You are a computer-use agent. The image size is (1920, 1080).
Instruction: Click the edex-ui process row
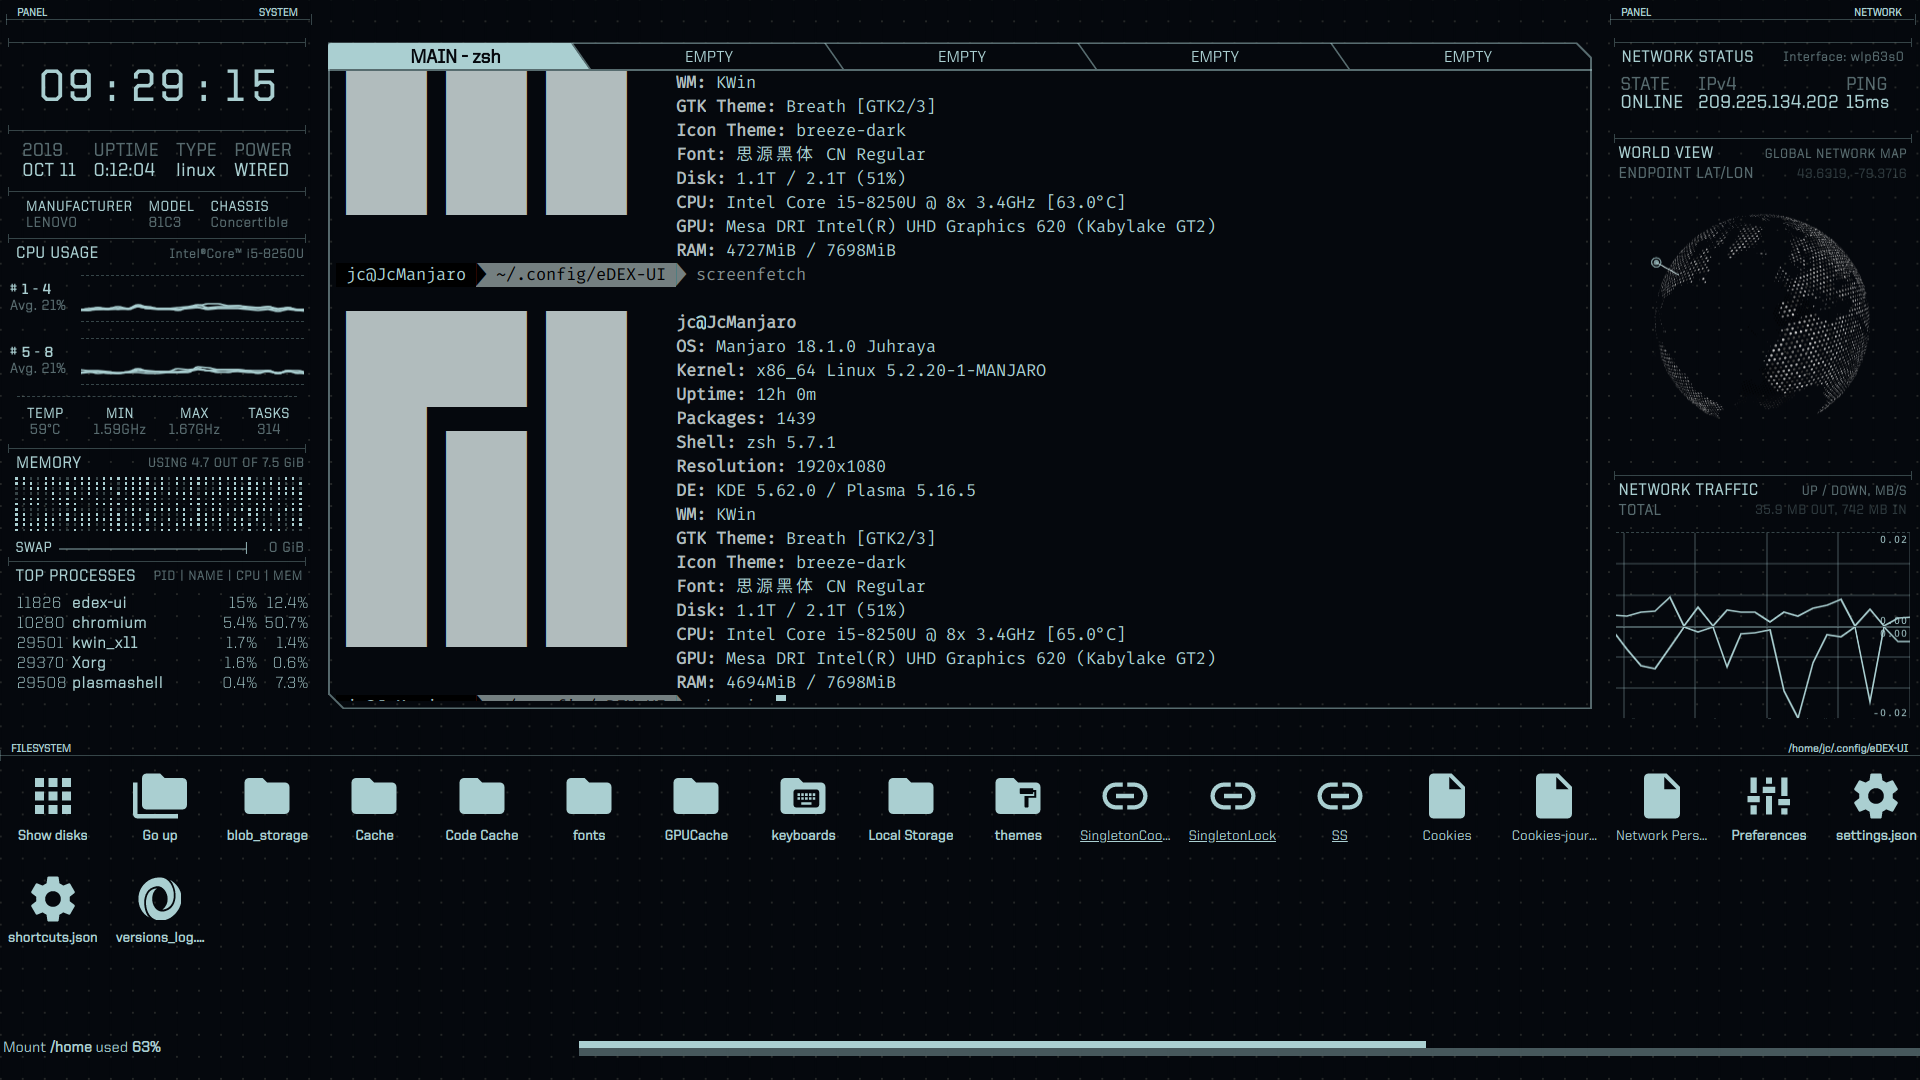point(161,603)
